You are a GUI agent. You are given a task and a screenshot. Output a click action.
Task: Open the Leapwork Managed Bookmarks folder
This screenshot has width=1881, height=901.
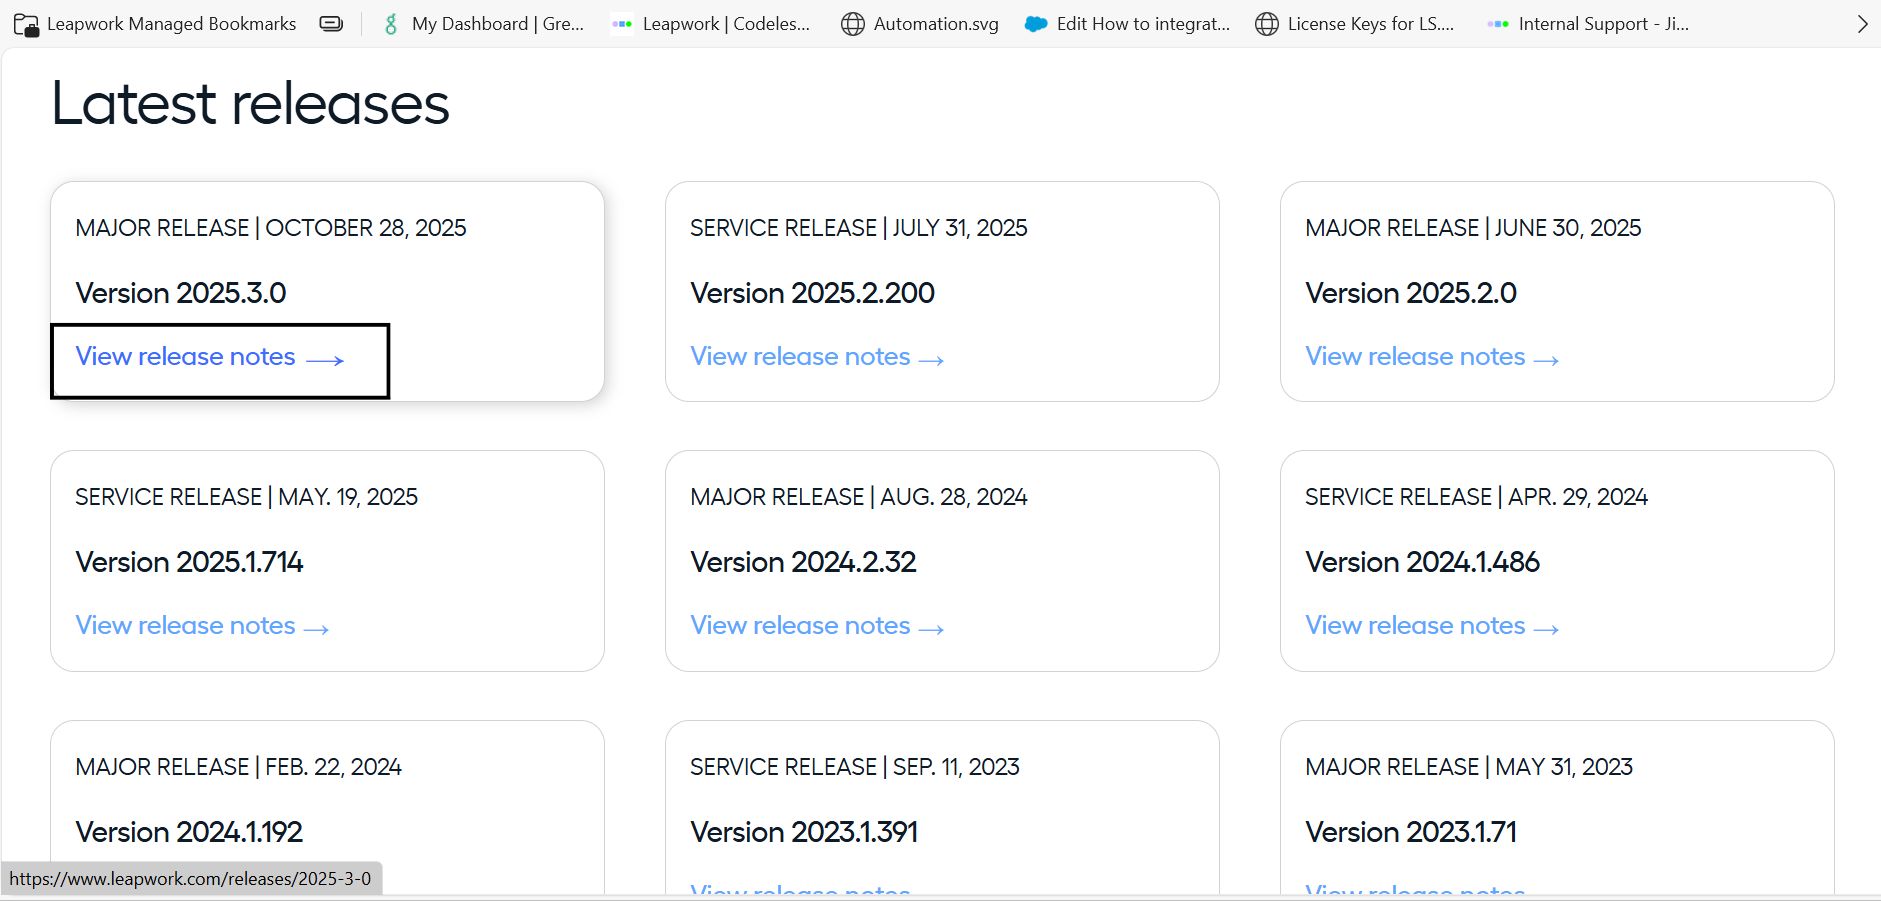155,24
